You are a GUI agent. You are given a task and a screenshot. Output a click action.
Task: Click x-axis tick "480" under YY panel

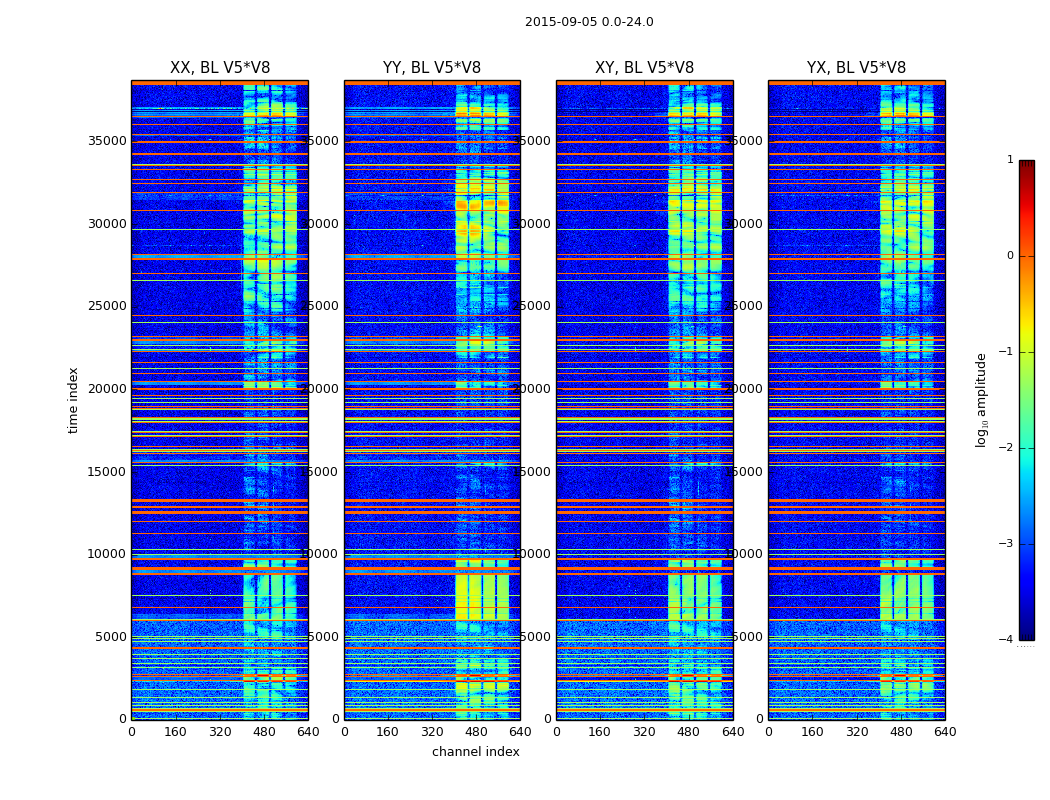coord(476,732)
